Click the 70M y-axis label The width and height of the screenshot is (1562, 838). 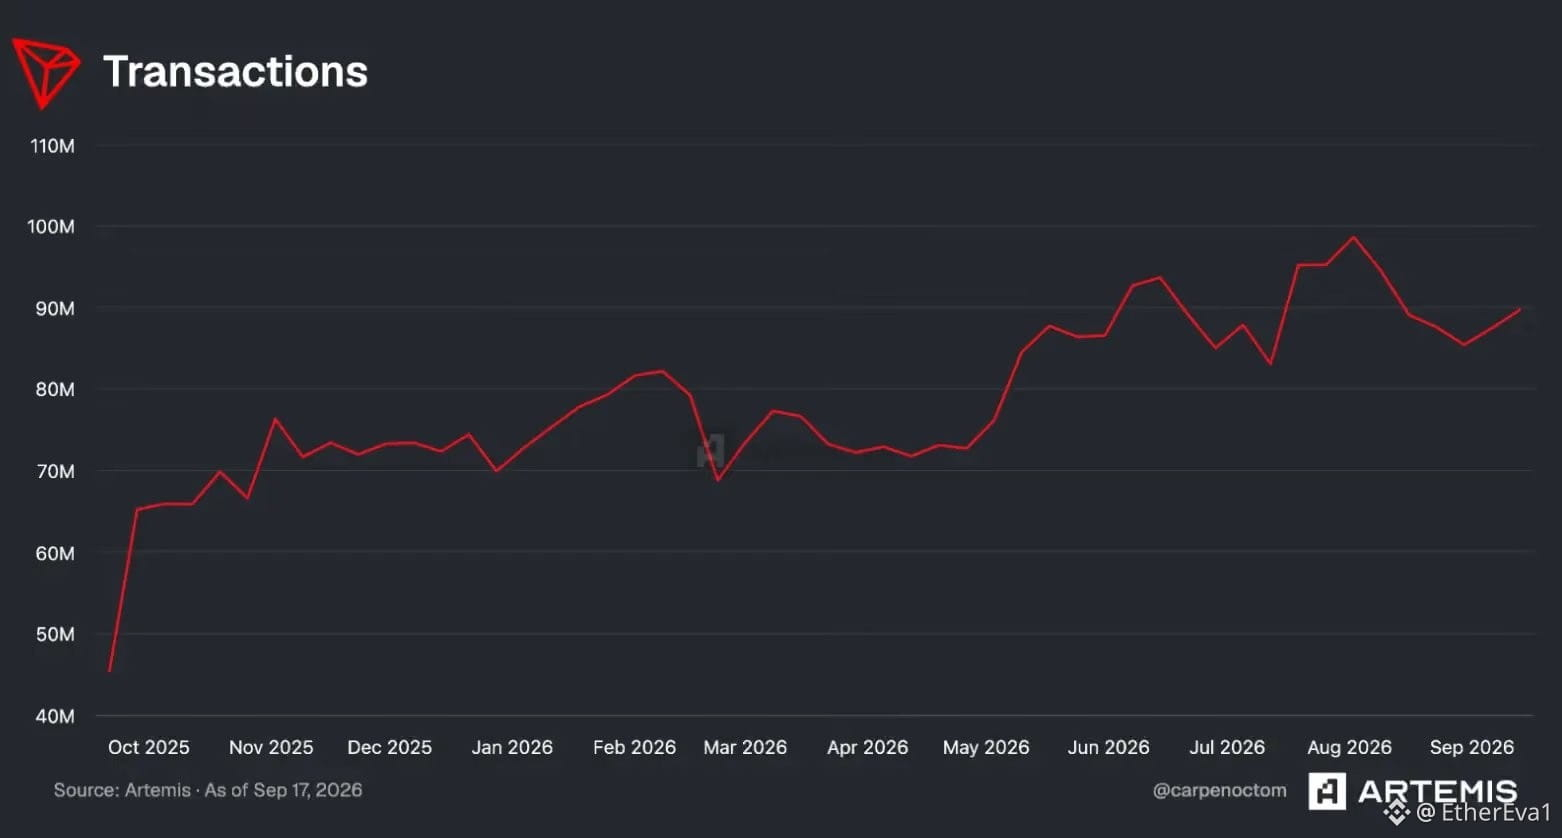pyautogui.click(x=55, y=471)
